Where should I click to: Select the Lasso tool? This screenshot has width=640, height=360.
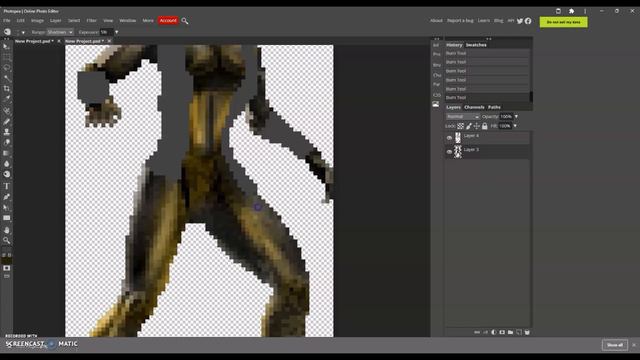pos(7,68)
